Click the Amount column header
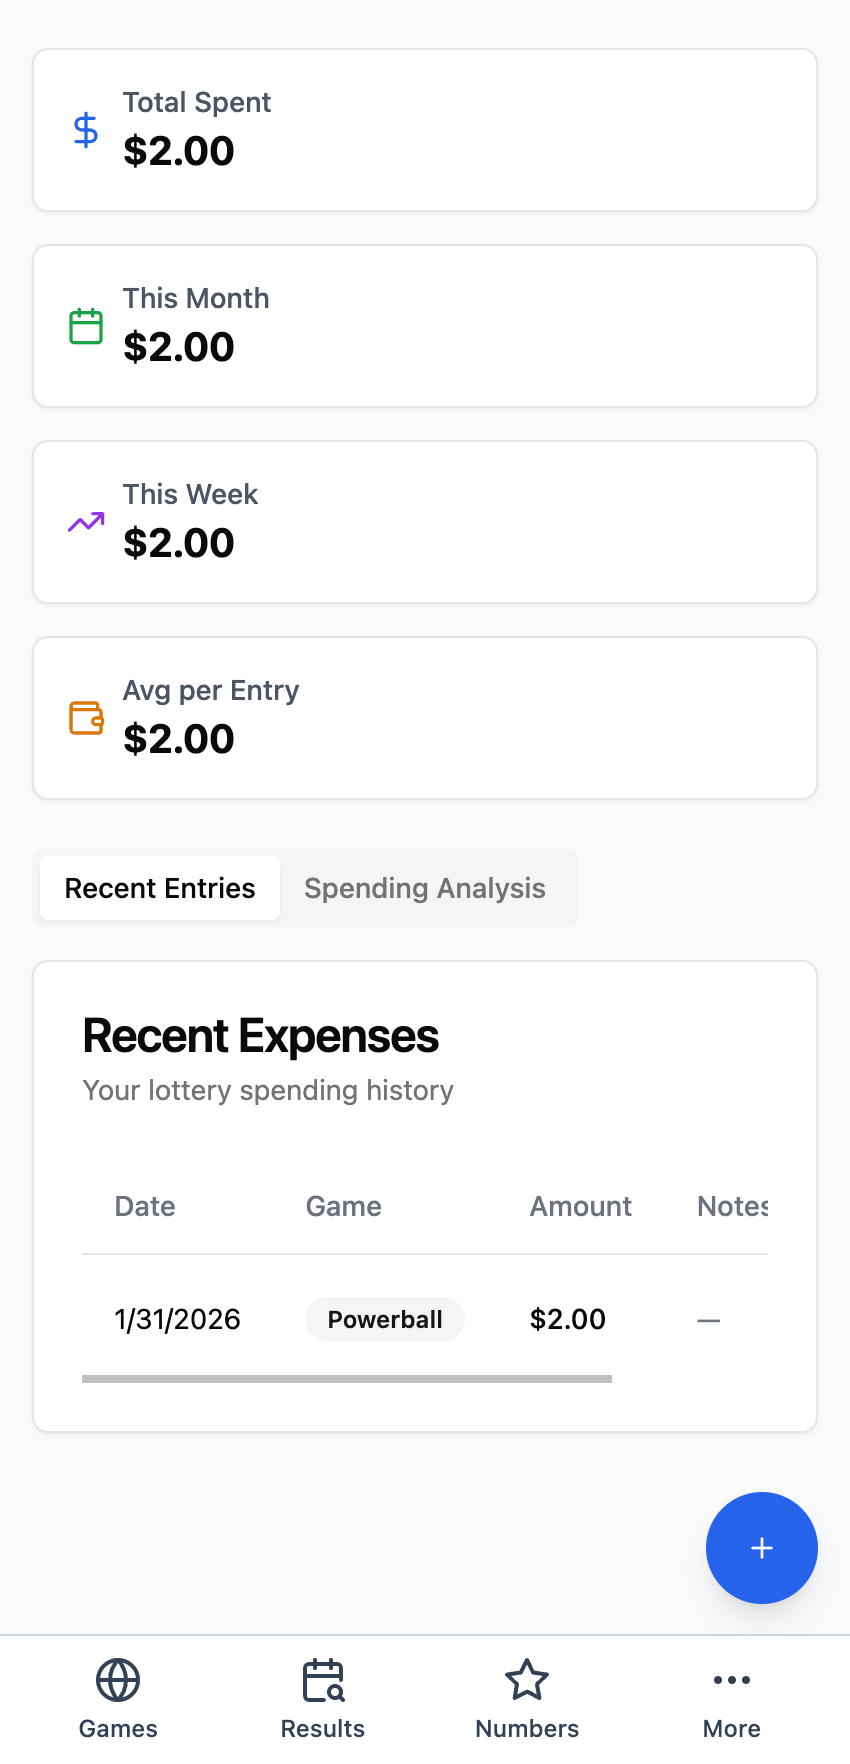 point(581,1206)
